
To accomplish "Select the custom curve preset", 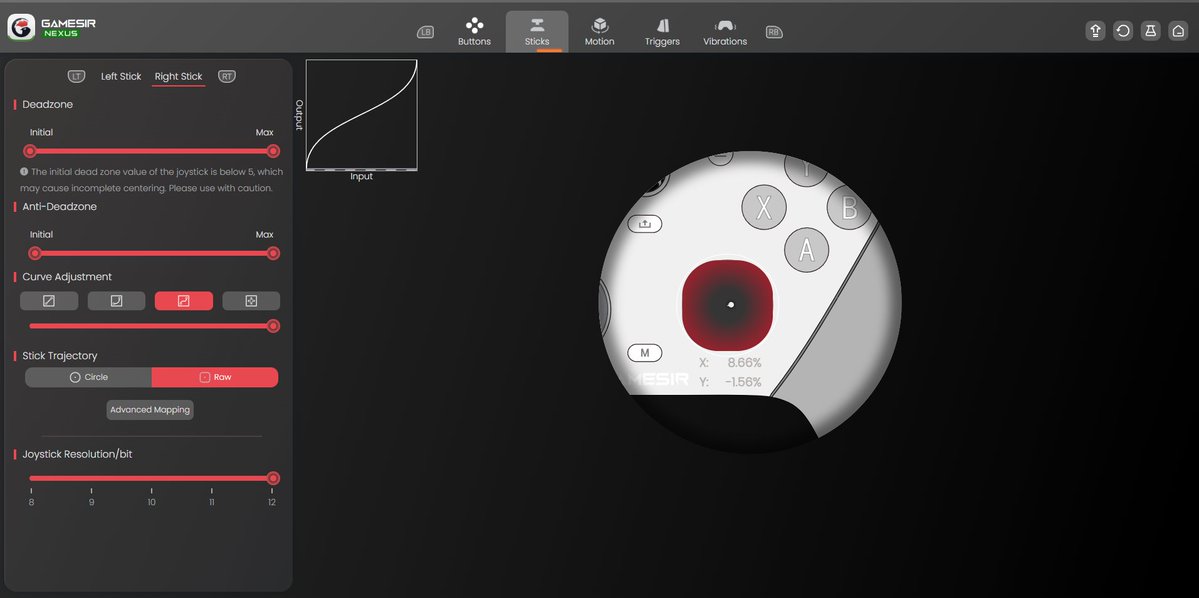I will coord(251,301).
